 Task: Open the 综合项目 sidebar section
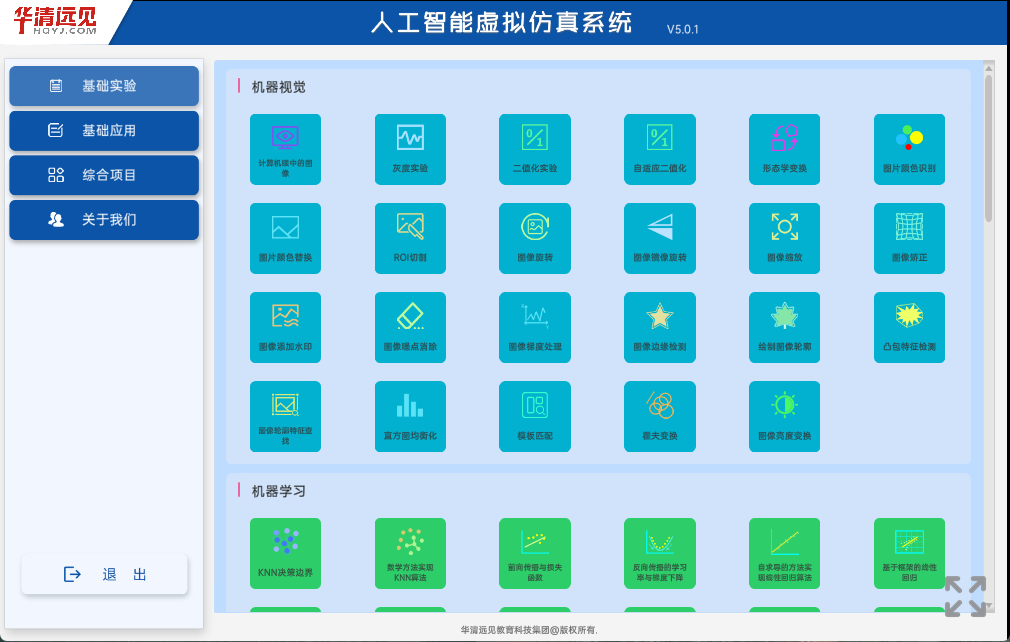pos(104,175)
